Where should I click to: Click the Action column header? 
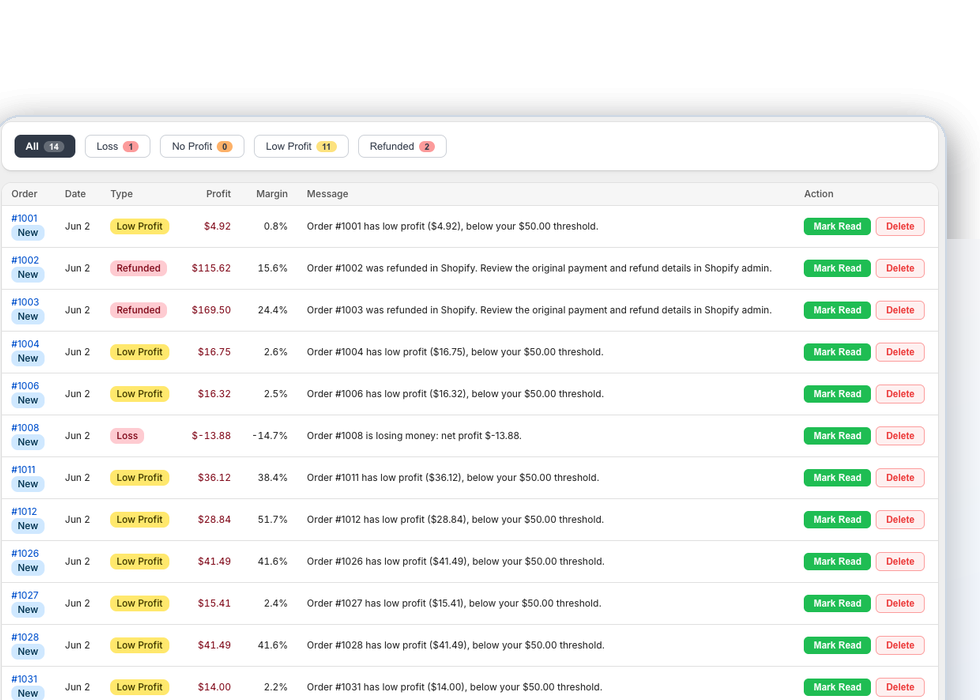tap(819, 194)
